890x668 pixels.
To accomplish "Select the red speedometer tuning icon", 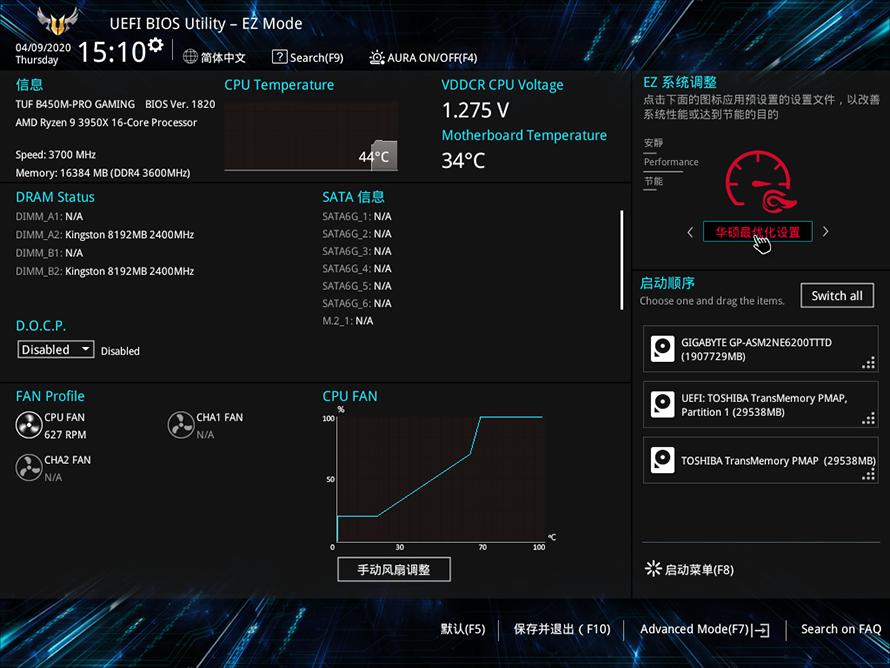I will click(758, 180).
